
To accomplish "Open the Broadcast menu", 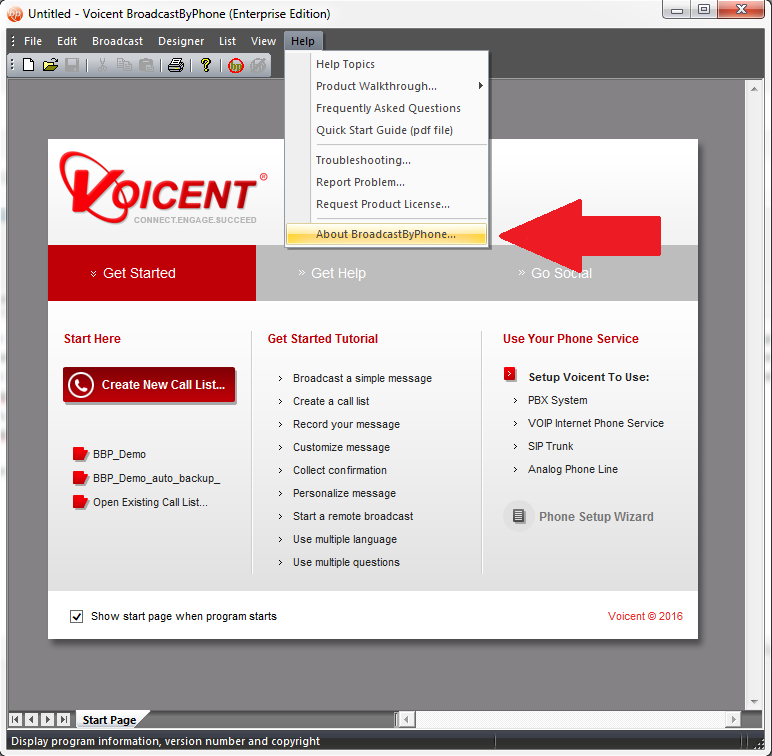I will 117,41.
